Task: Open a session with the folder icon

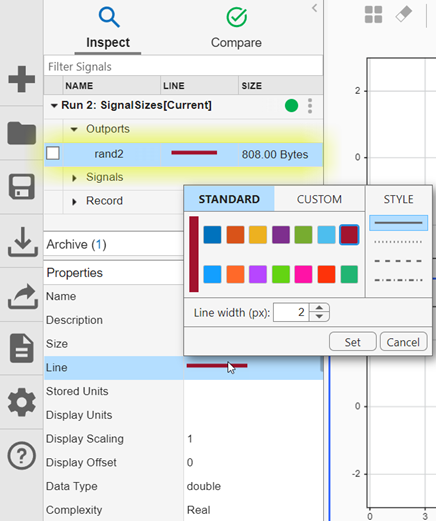Action: click(x=22, y=133)
